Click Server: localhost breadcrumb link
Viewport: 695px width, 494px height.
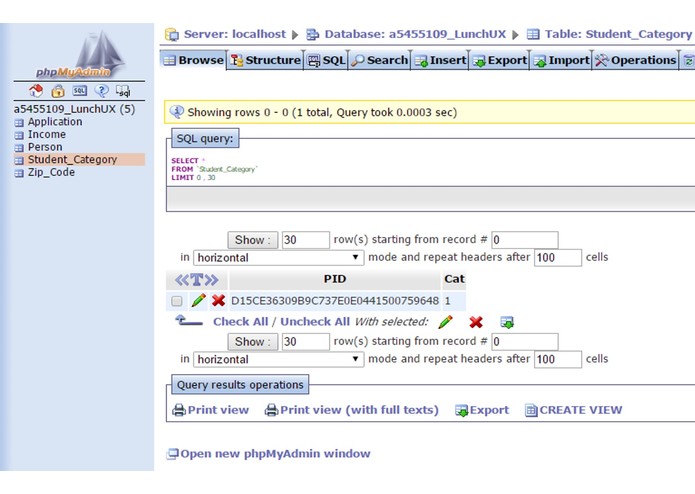pos(234,34)
